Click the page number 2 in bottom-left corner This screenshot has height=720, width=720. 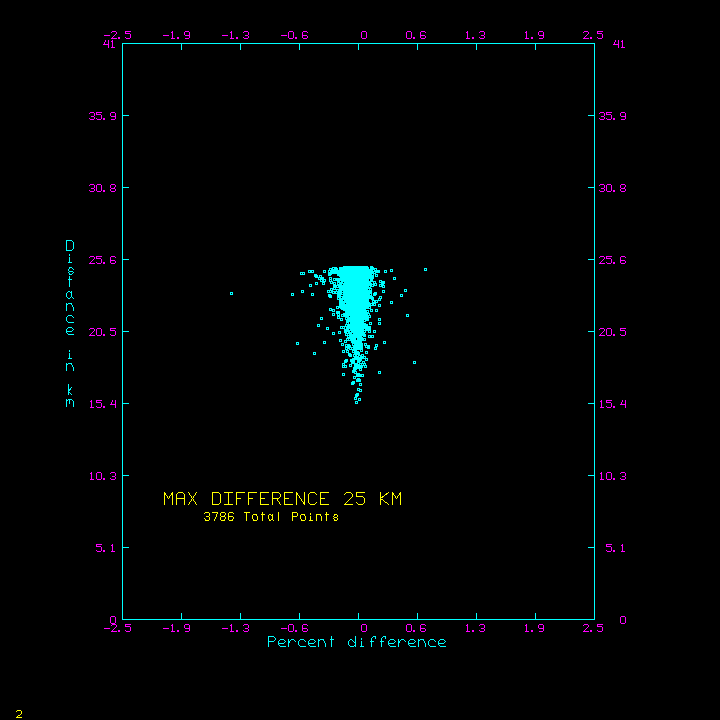(x=18, y=713)
